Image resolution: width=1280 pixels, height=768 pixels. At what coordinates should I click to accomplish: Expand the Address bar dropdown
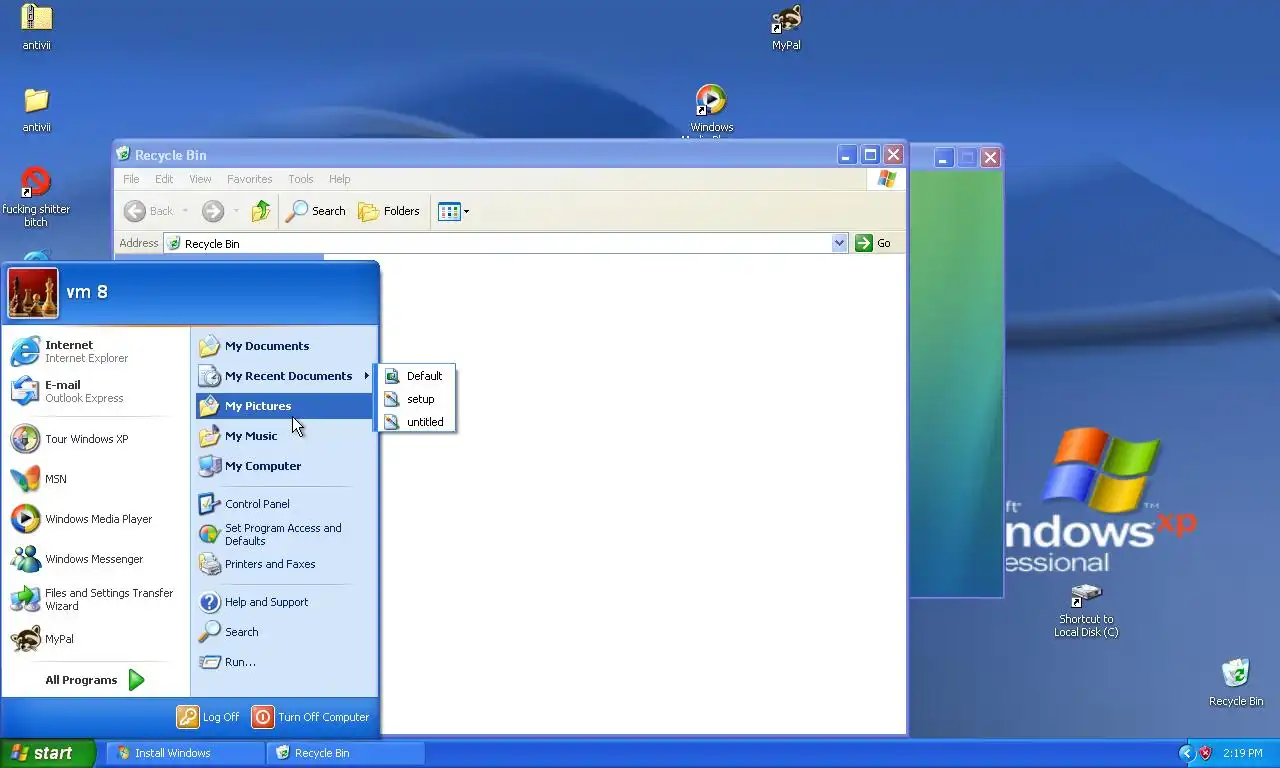840,243
